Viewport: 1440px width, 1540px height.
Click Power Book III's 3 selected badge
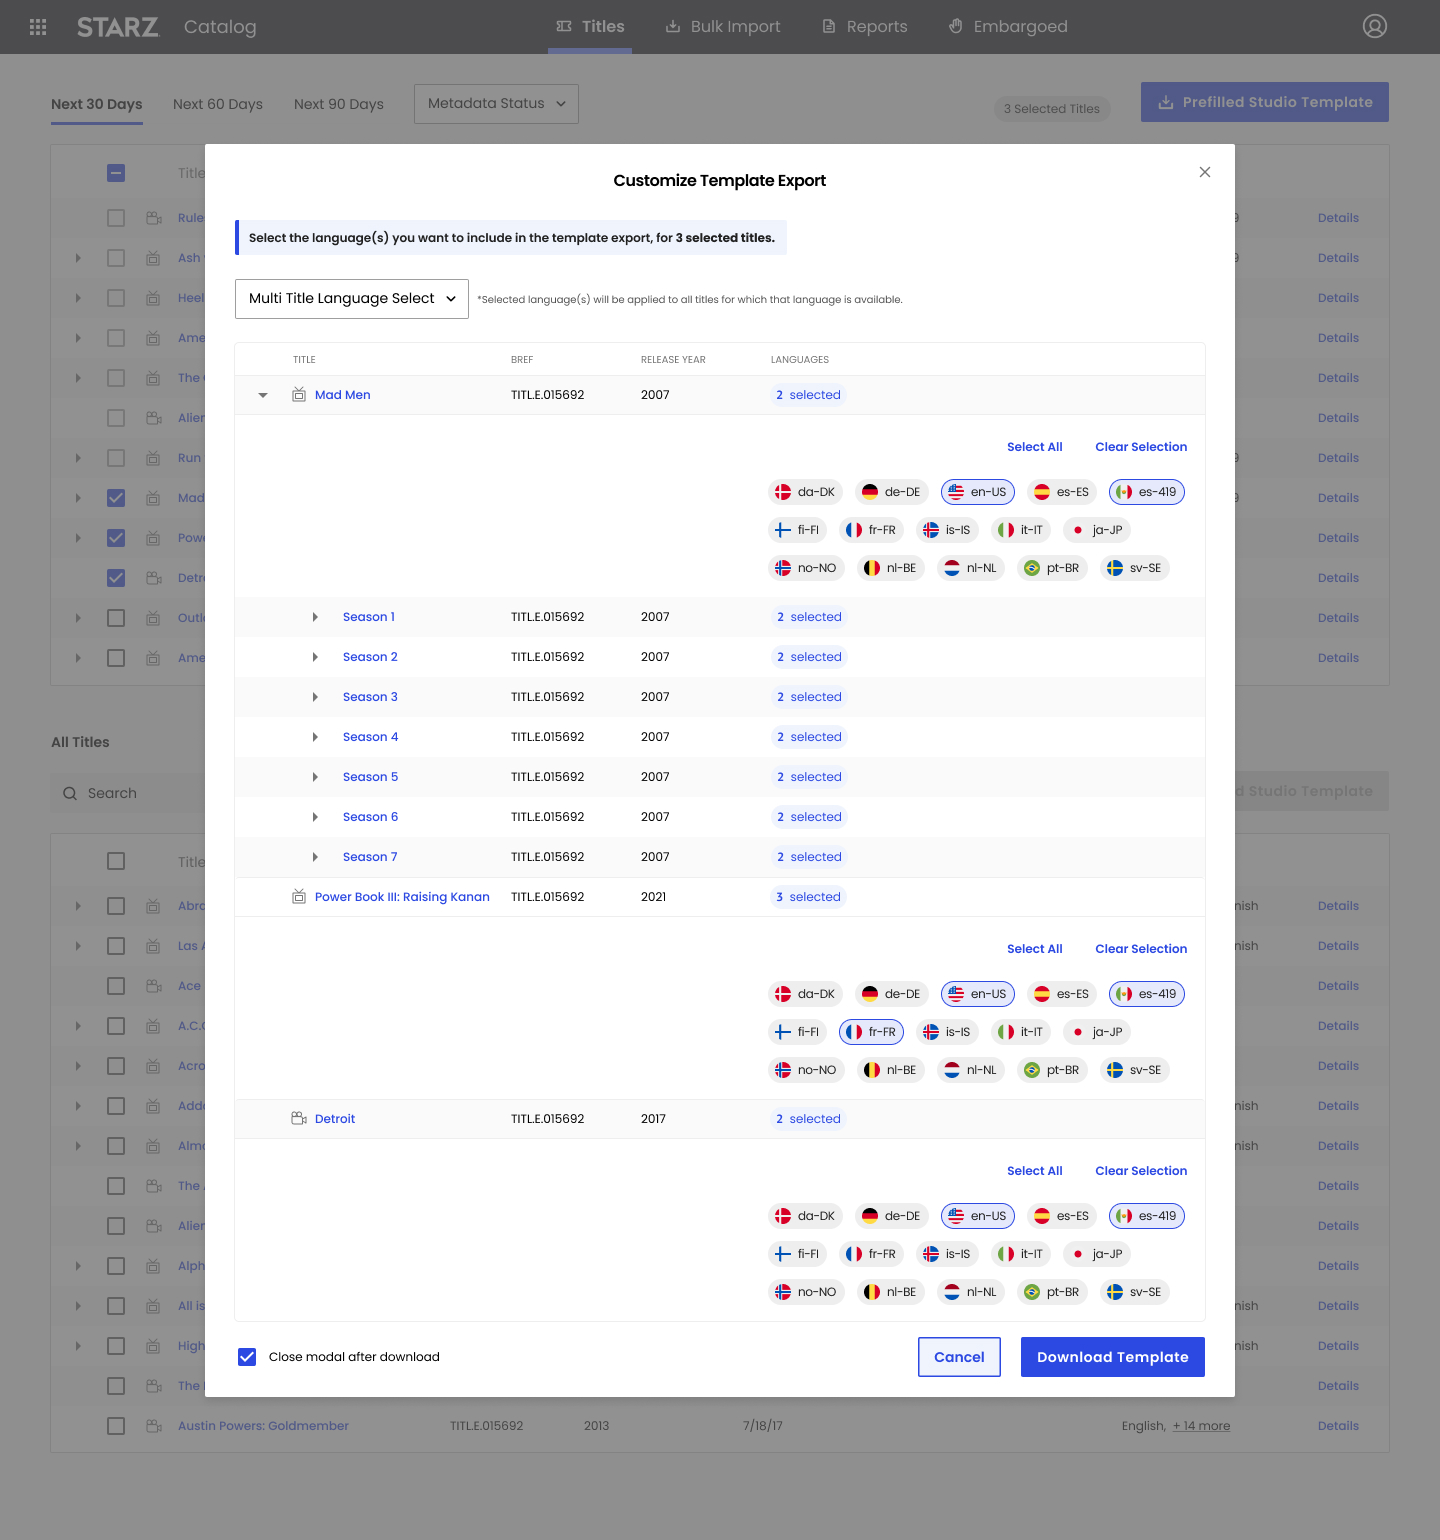(808, 897)
